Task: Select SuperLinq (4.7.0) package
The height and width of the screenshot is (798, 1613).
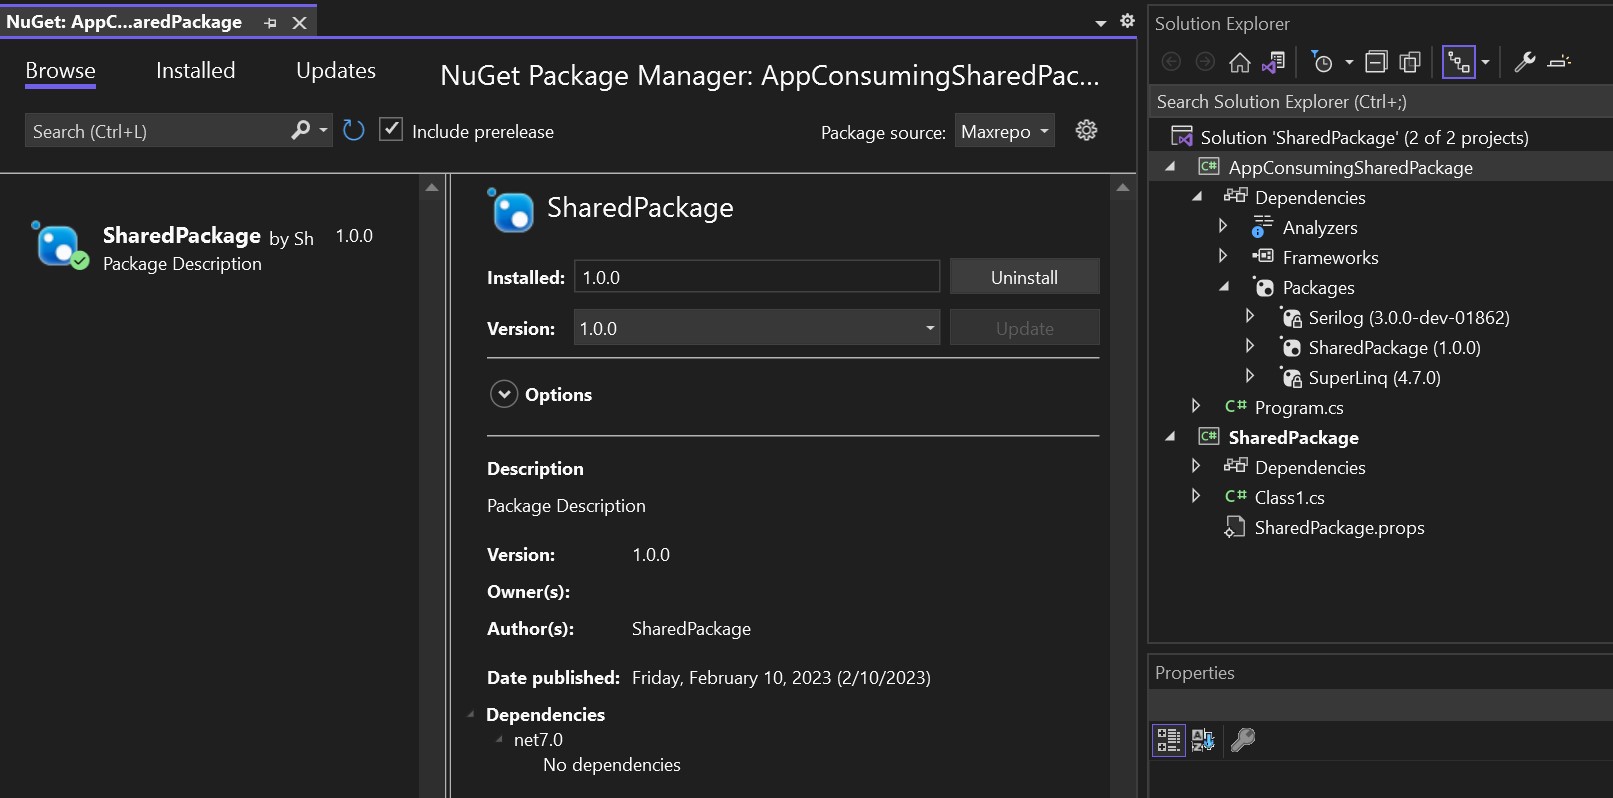Action: click(1374, 377)
